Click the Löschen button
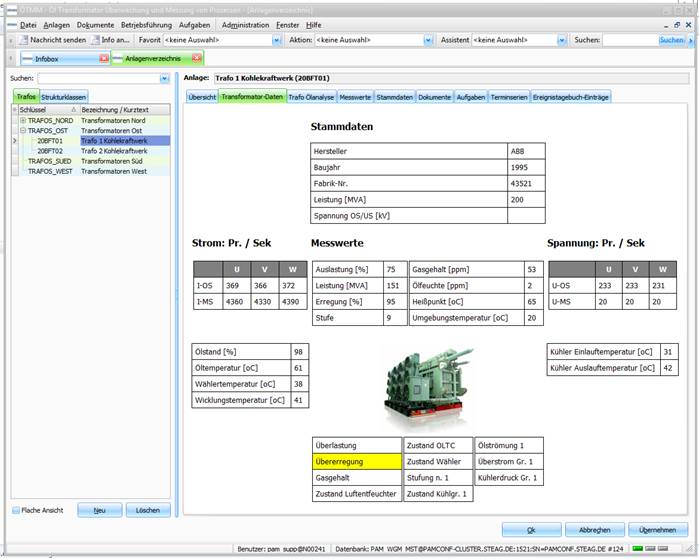 click(148, 510)
